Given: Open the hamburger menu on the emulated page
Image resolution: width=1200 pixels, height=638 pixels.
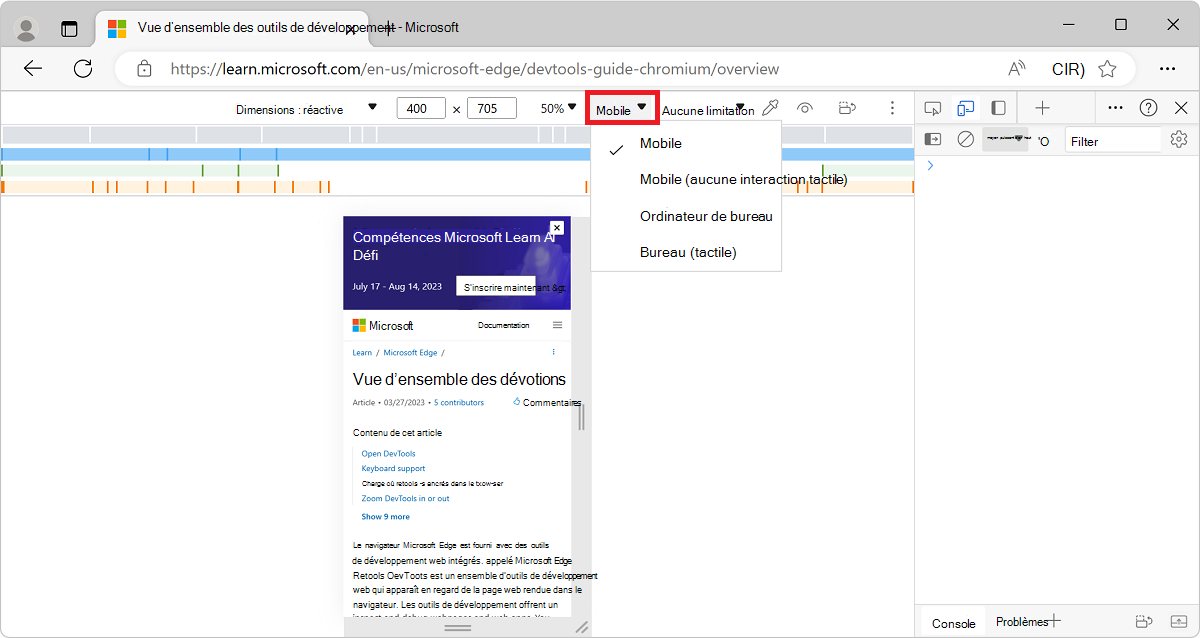Looking at the screenshot, I should (x=557, y=325).
